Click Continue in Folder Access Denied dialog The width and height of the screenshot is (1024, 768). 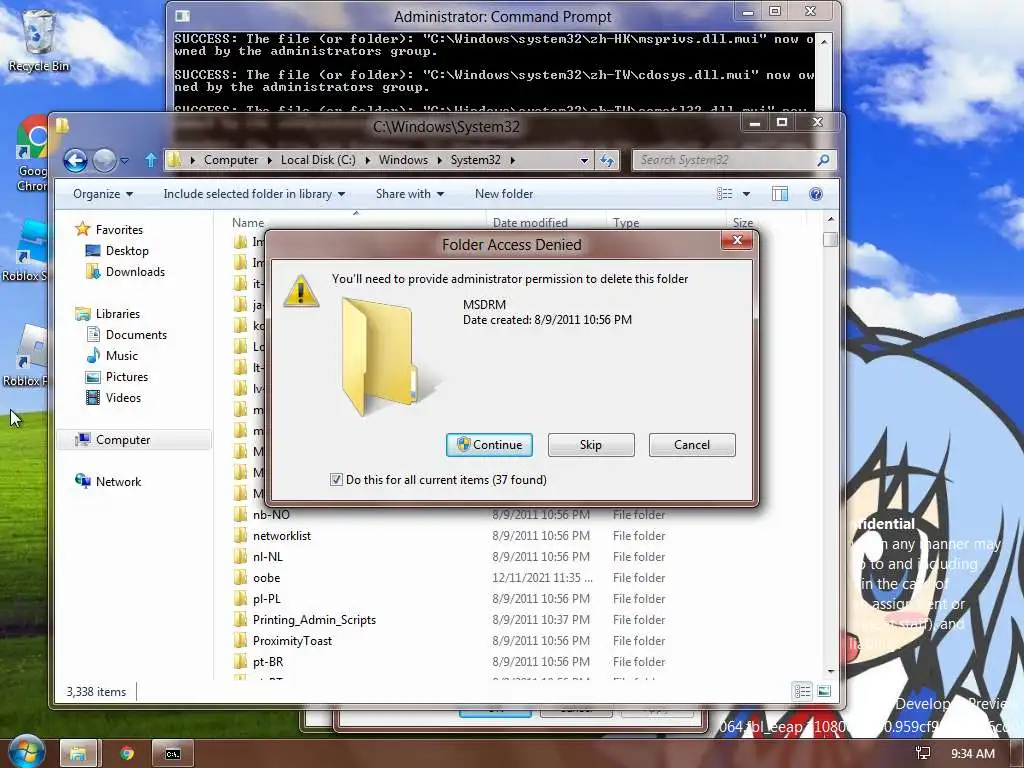pos(489,445)
